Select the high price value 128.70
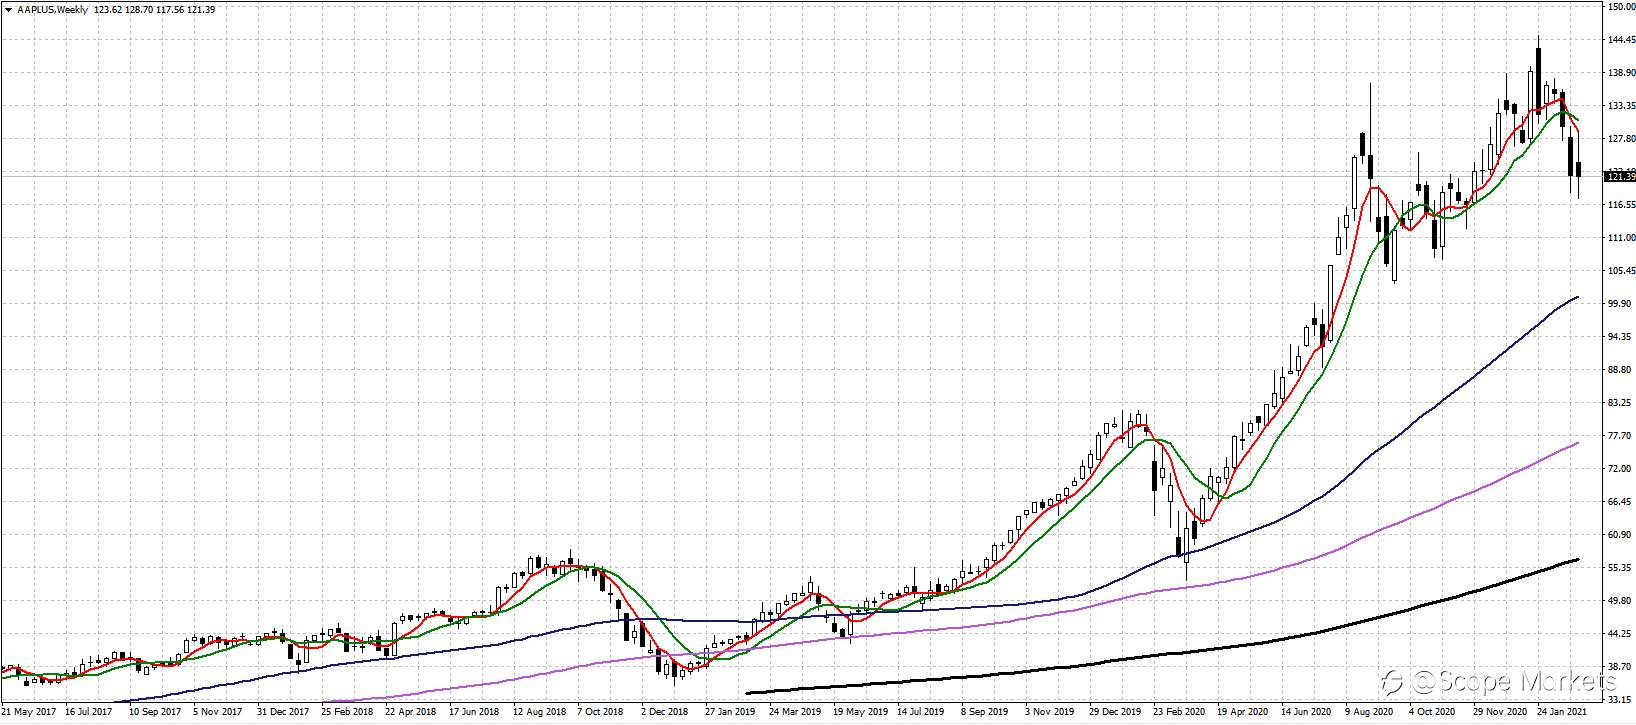The height and width of the screenshot is (725, 1636). coord(139,10)
